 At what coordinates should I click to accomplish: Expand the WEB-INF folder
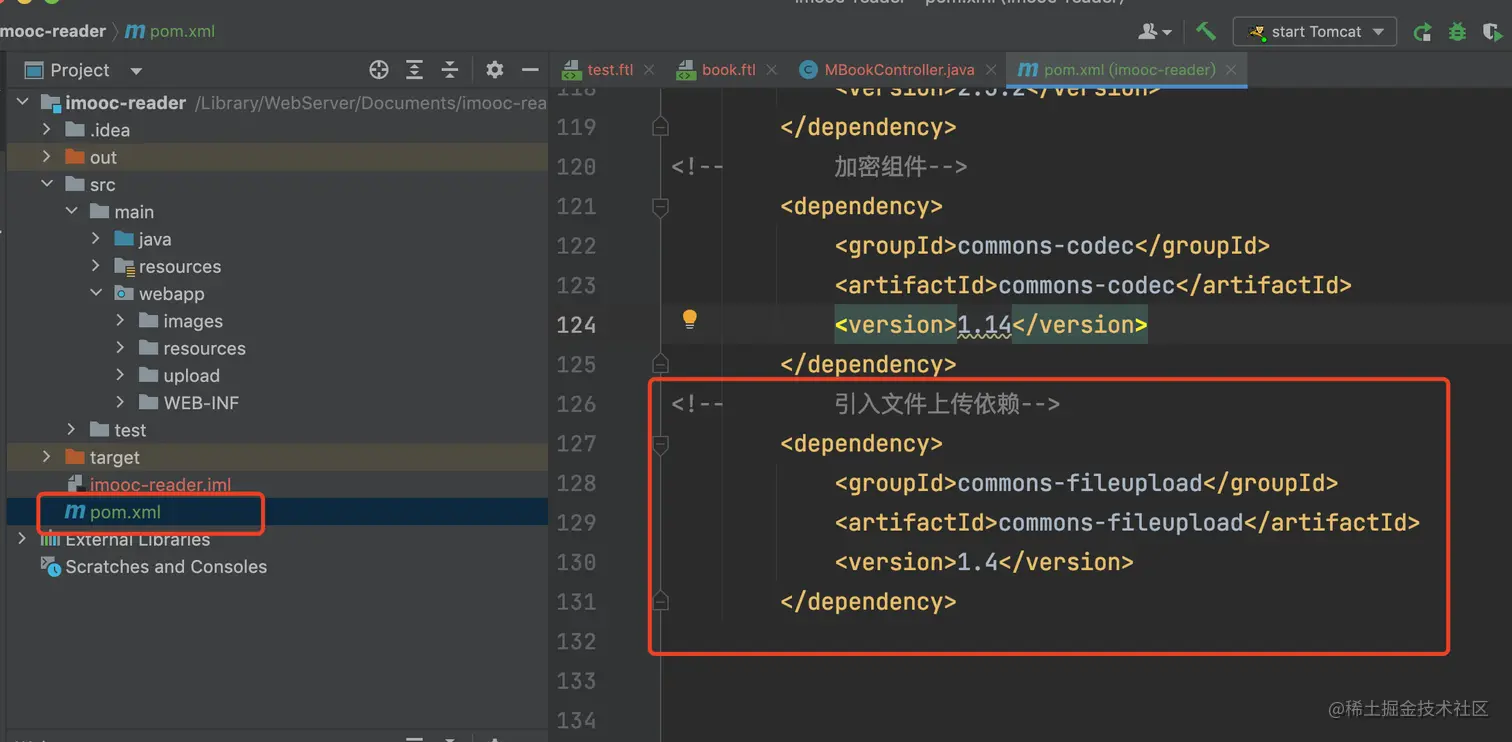pyautogui.click(x=121, y=403)
